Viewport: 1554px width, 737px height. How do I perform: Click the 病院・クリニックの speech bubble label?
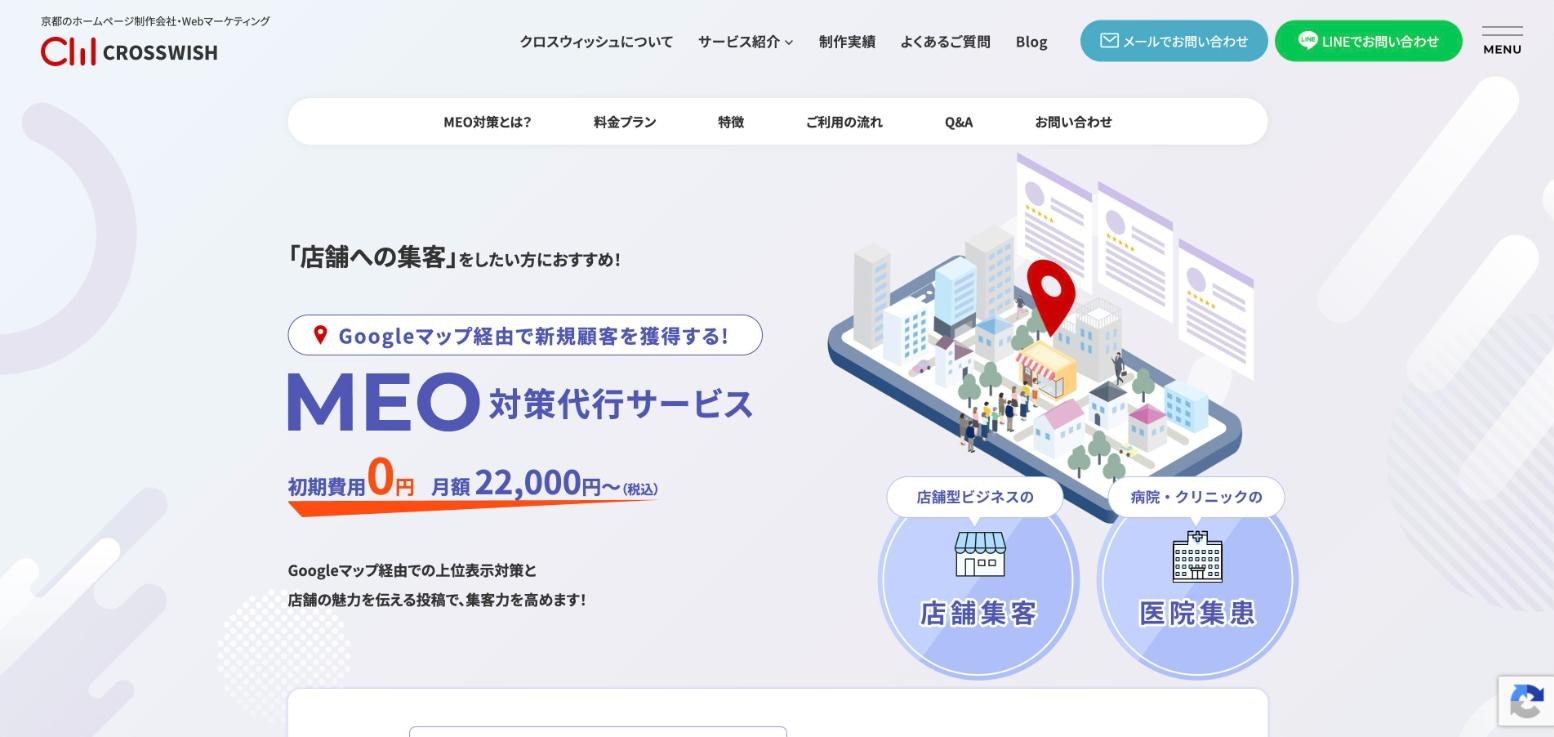coord(1196,497)
